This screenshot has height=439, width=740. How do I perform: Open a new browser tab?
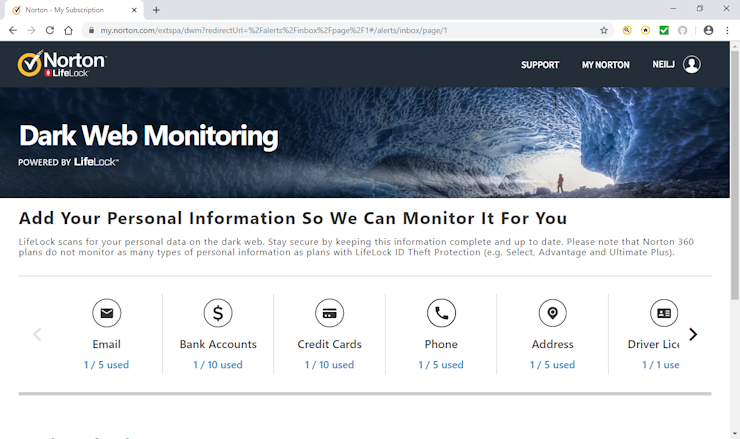[156, 10]
